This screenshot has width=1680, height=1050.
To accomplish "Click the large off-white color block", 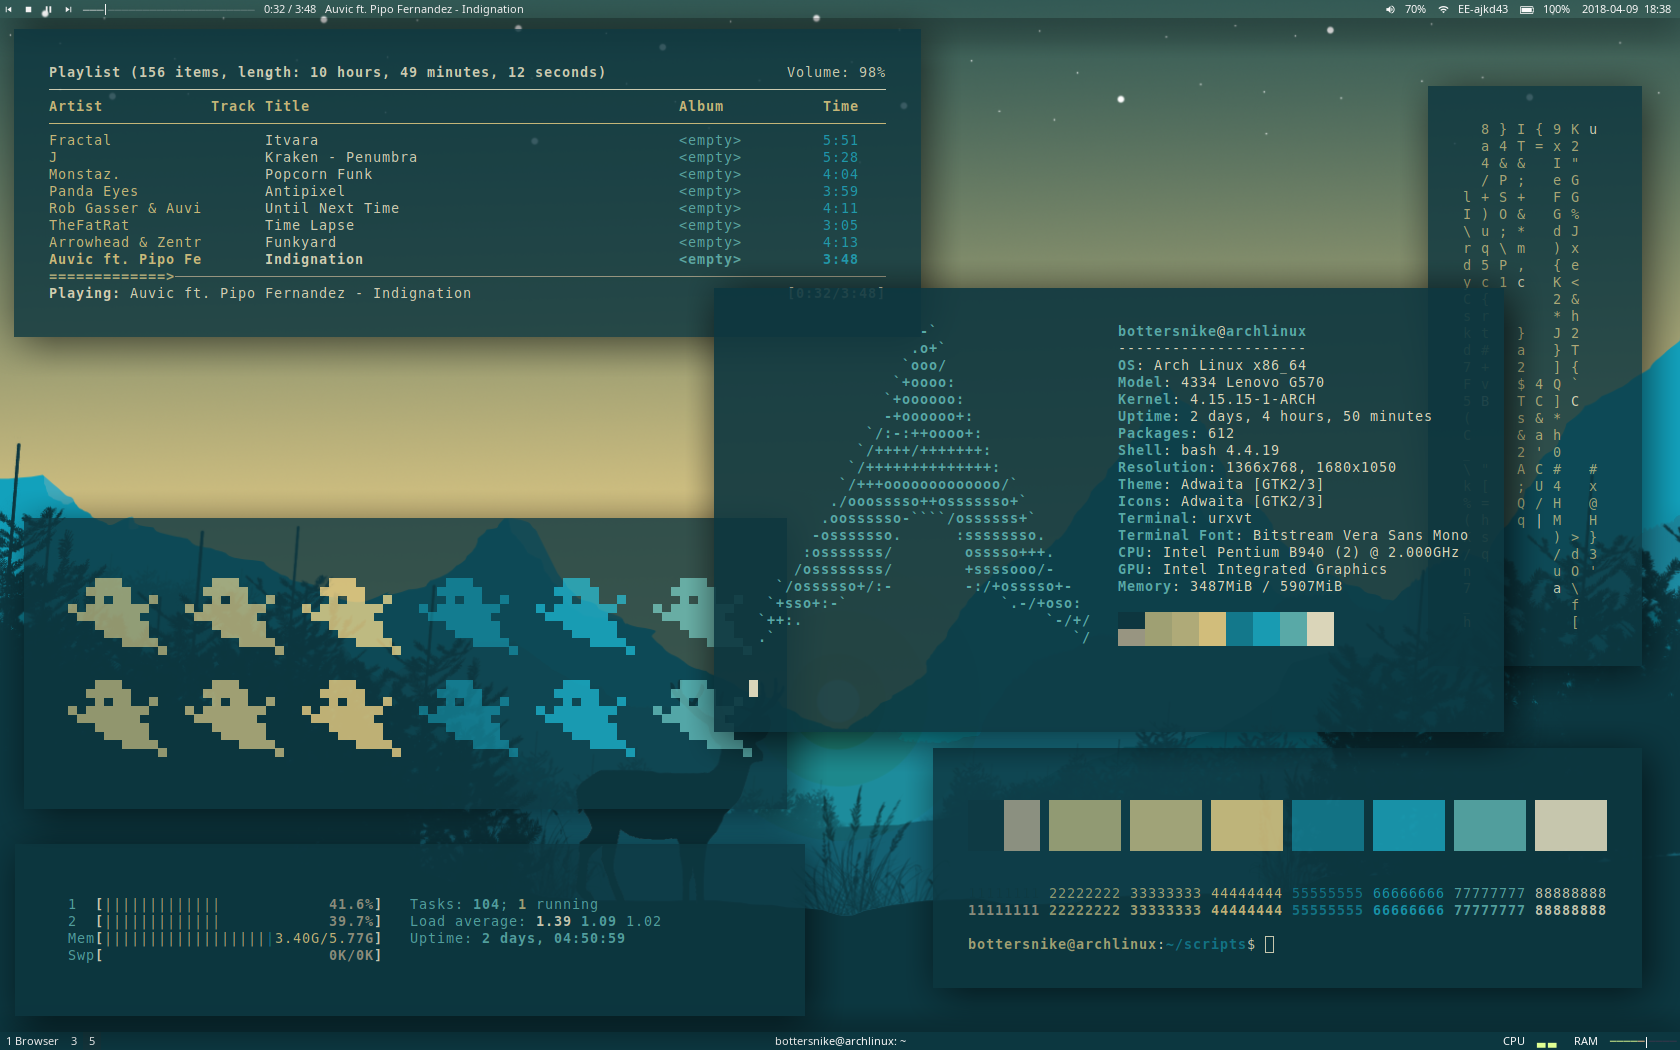I will click(1571, 825).
